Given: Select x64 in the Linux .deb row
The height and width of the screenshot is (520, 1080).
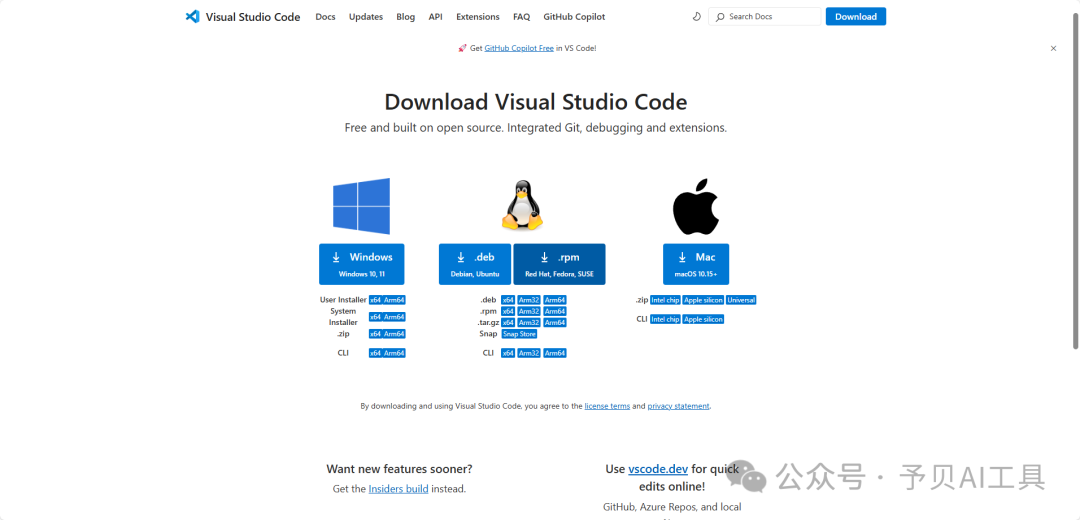Looking at the screenshot, I should [x=508, y=300].
